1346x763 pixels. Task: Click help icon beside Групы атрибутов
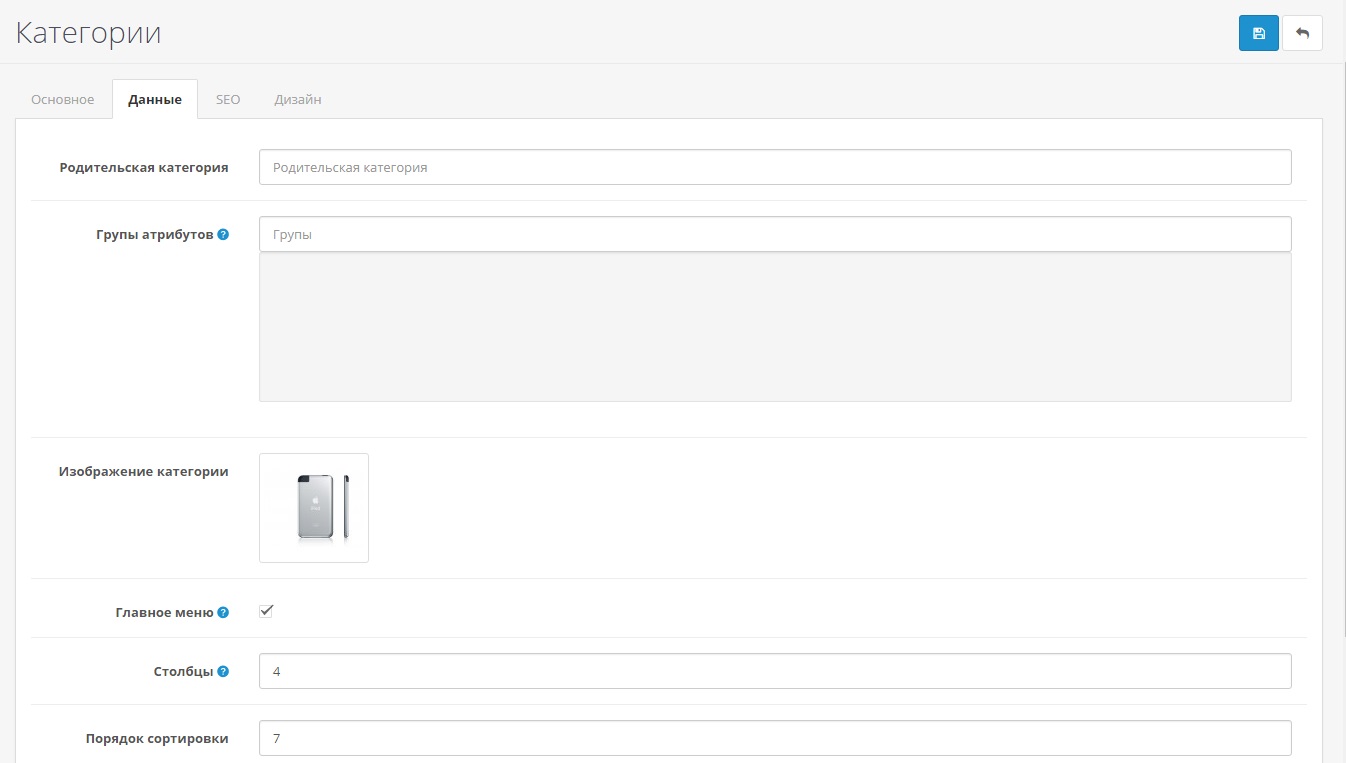click(223, 234)
